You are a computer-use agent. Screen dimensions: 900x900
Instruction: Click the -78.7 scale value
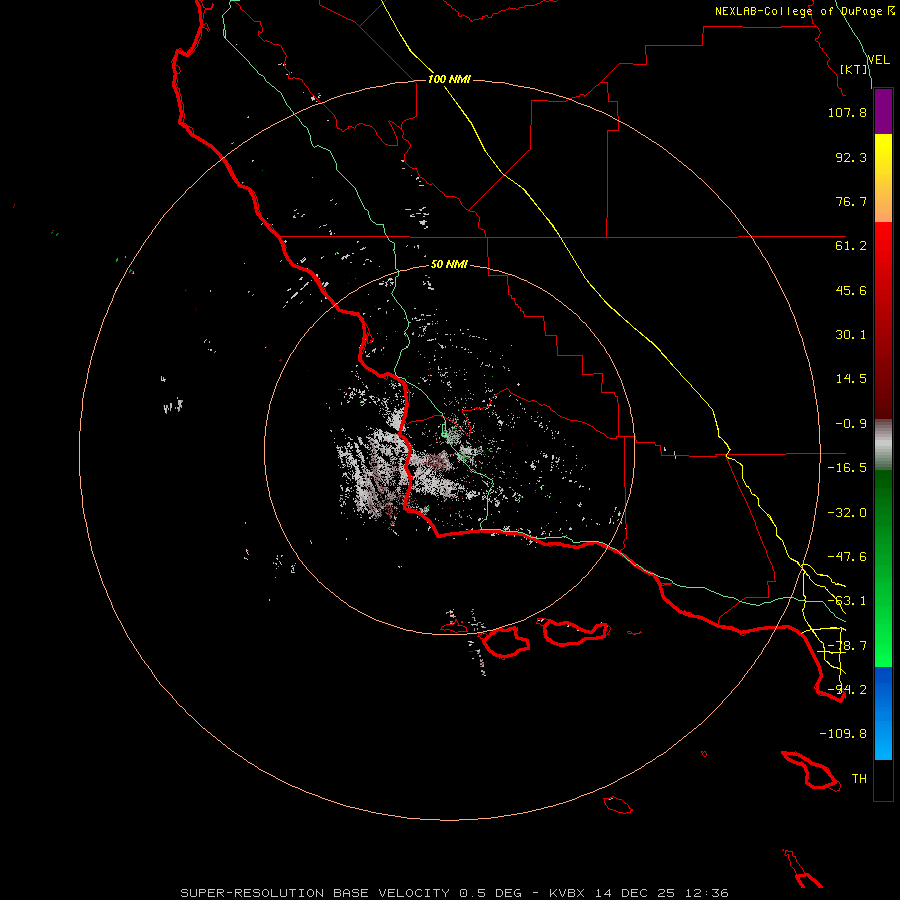tap(847, 646)
